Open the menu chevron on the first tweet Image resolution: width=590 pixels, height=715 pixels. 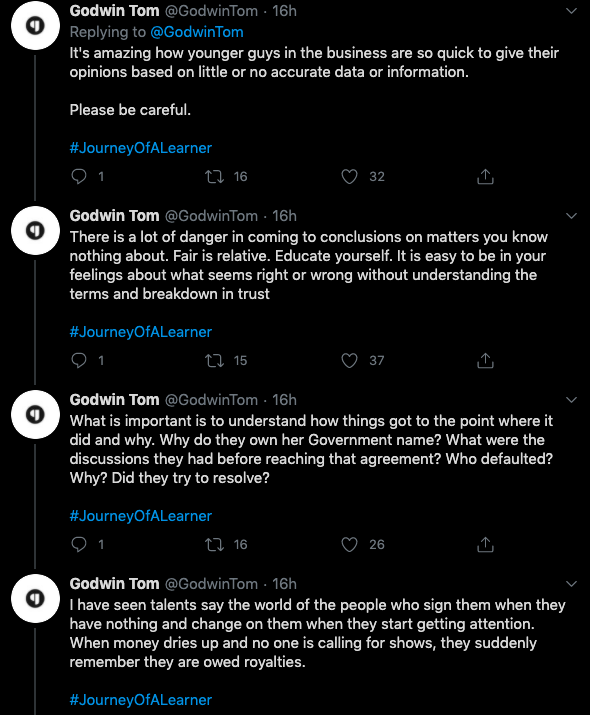pyautogui.click(x=571, y=10)
